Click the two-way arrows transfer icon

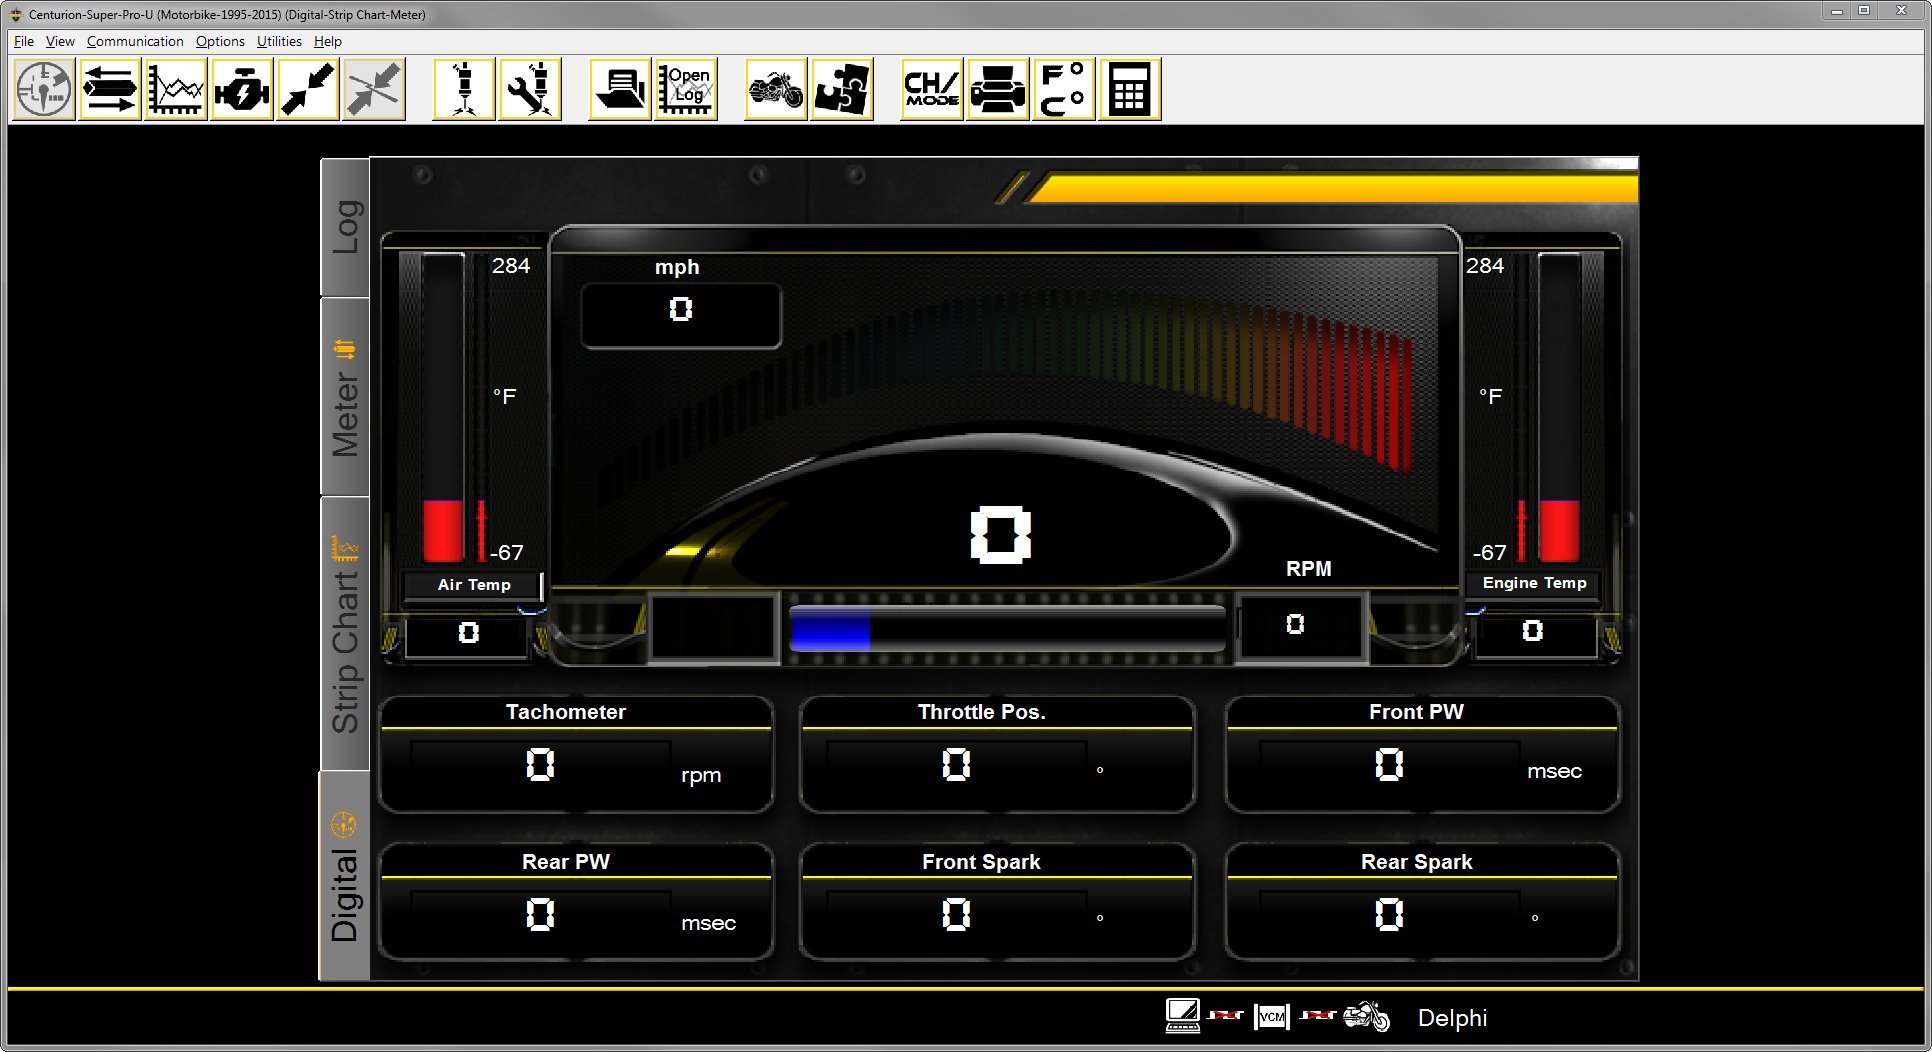click(x=110, y=90)
